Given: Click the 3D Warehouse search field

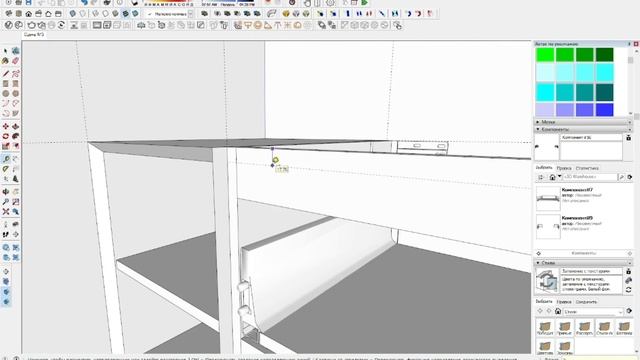Looking at the screenshot, I should (x=590, y=177).
